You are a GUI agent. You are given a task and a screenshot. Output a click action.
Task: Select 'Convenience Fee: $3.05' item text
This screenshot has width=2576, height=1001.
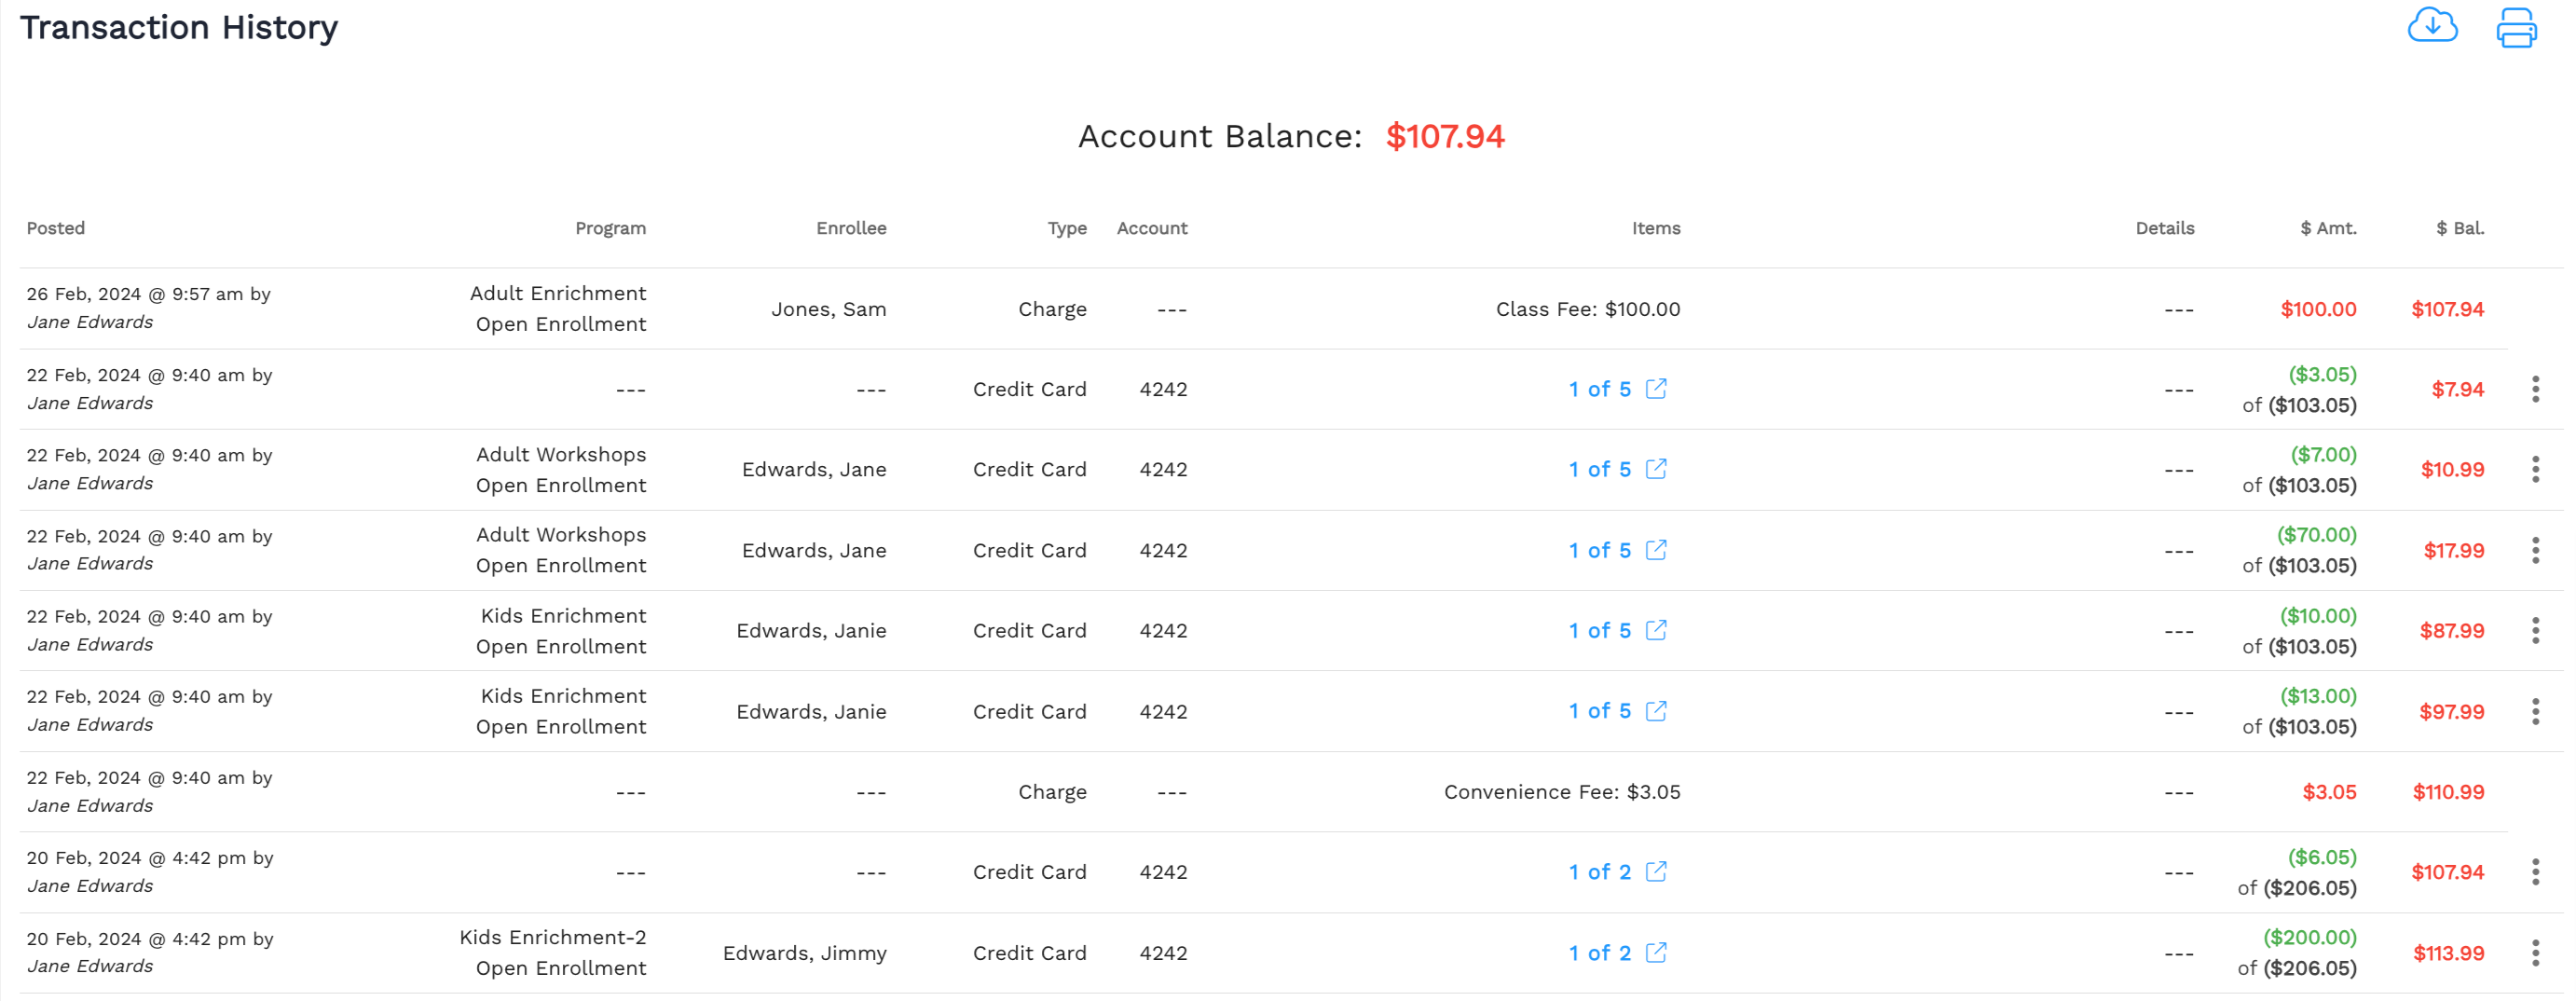1561,792
